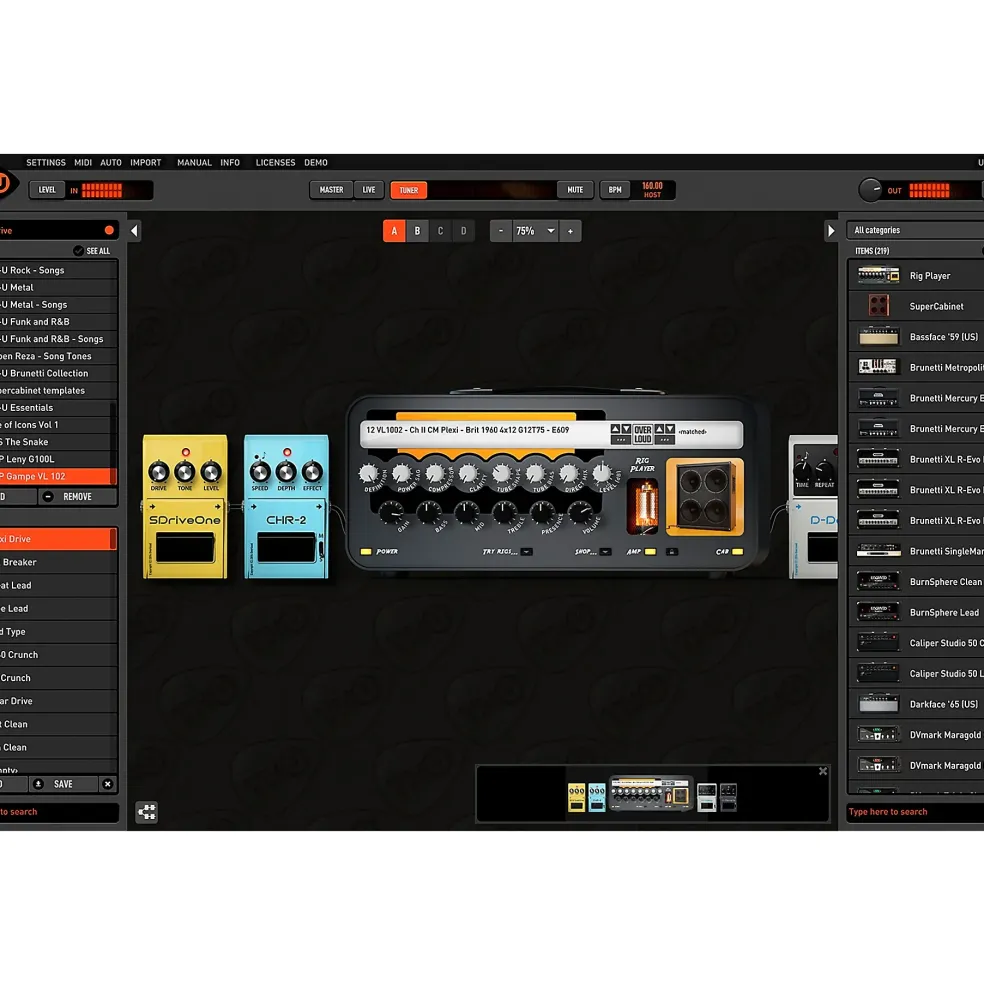This screenshot has height=985, width=984.
Task: Toggle the MASTER button
Action: pyautogui.click(x=331, y=190)
